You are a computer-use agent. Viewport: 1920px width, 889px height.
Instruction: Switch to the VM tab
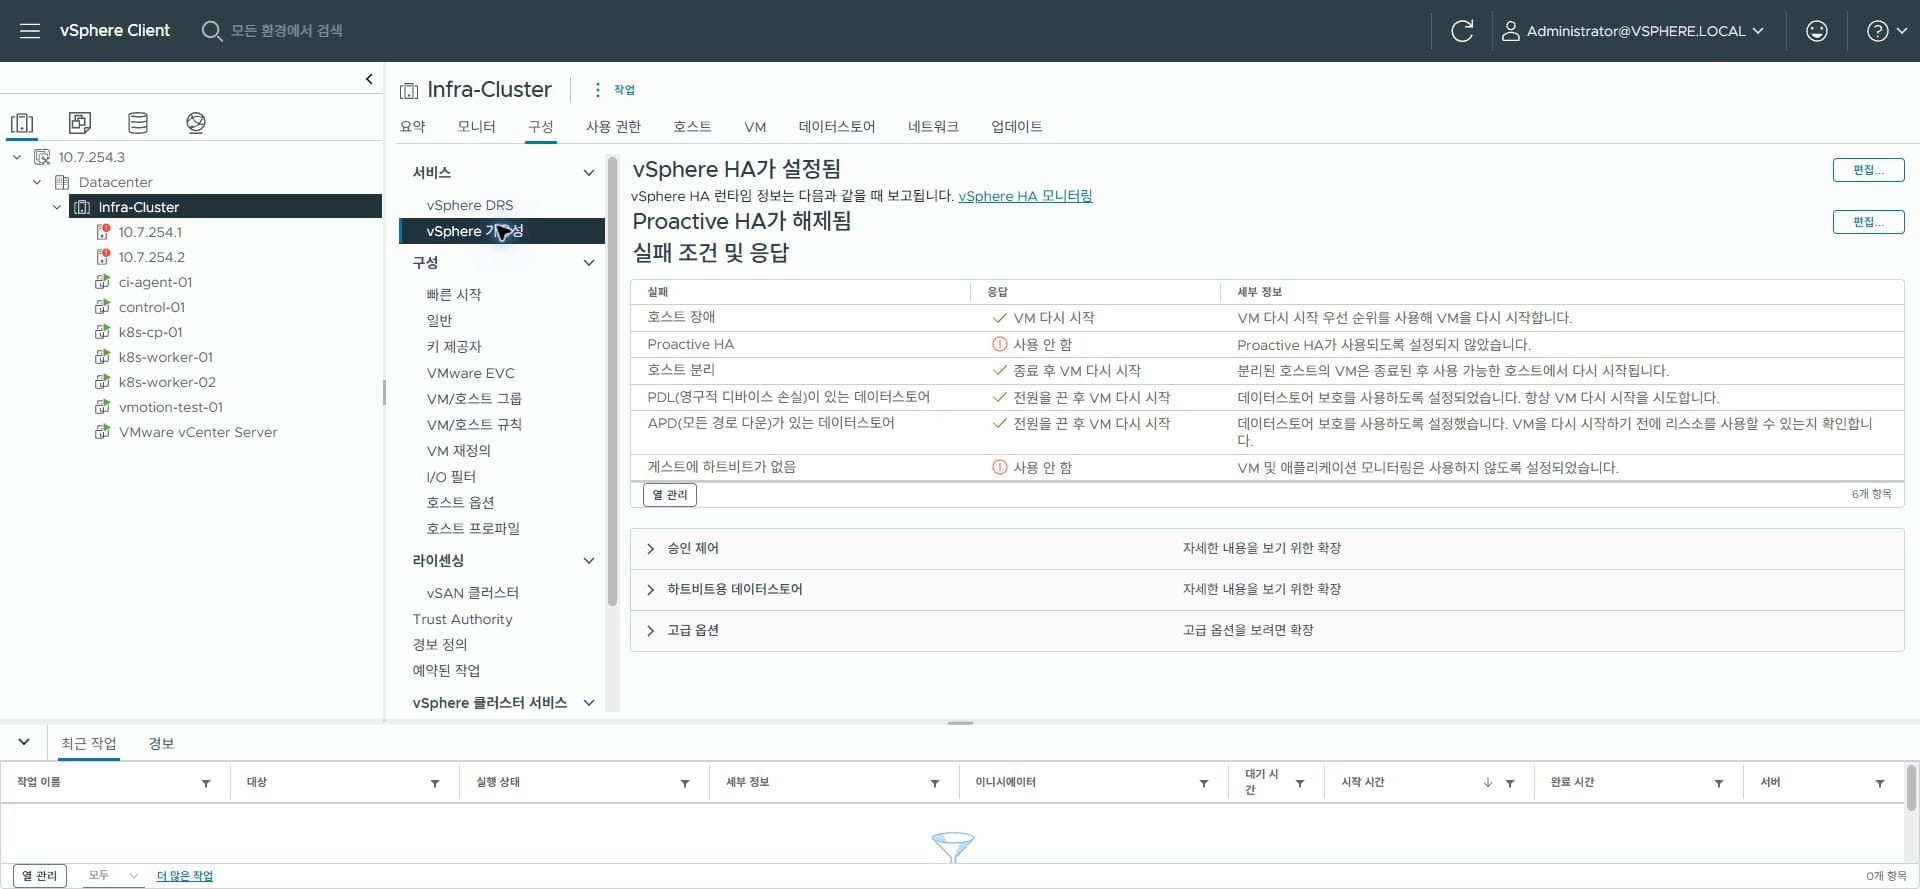click(x=755, y=127)
